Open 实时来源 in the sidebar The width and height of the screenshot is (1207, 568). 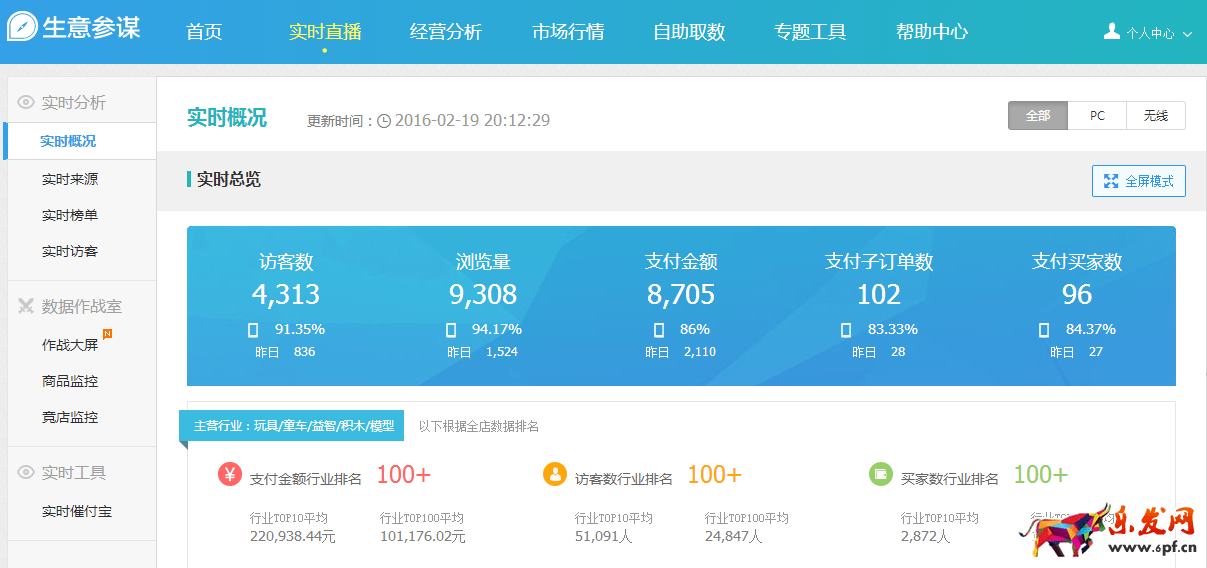click(x=70, y=179)
